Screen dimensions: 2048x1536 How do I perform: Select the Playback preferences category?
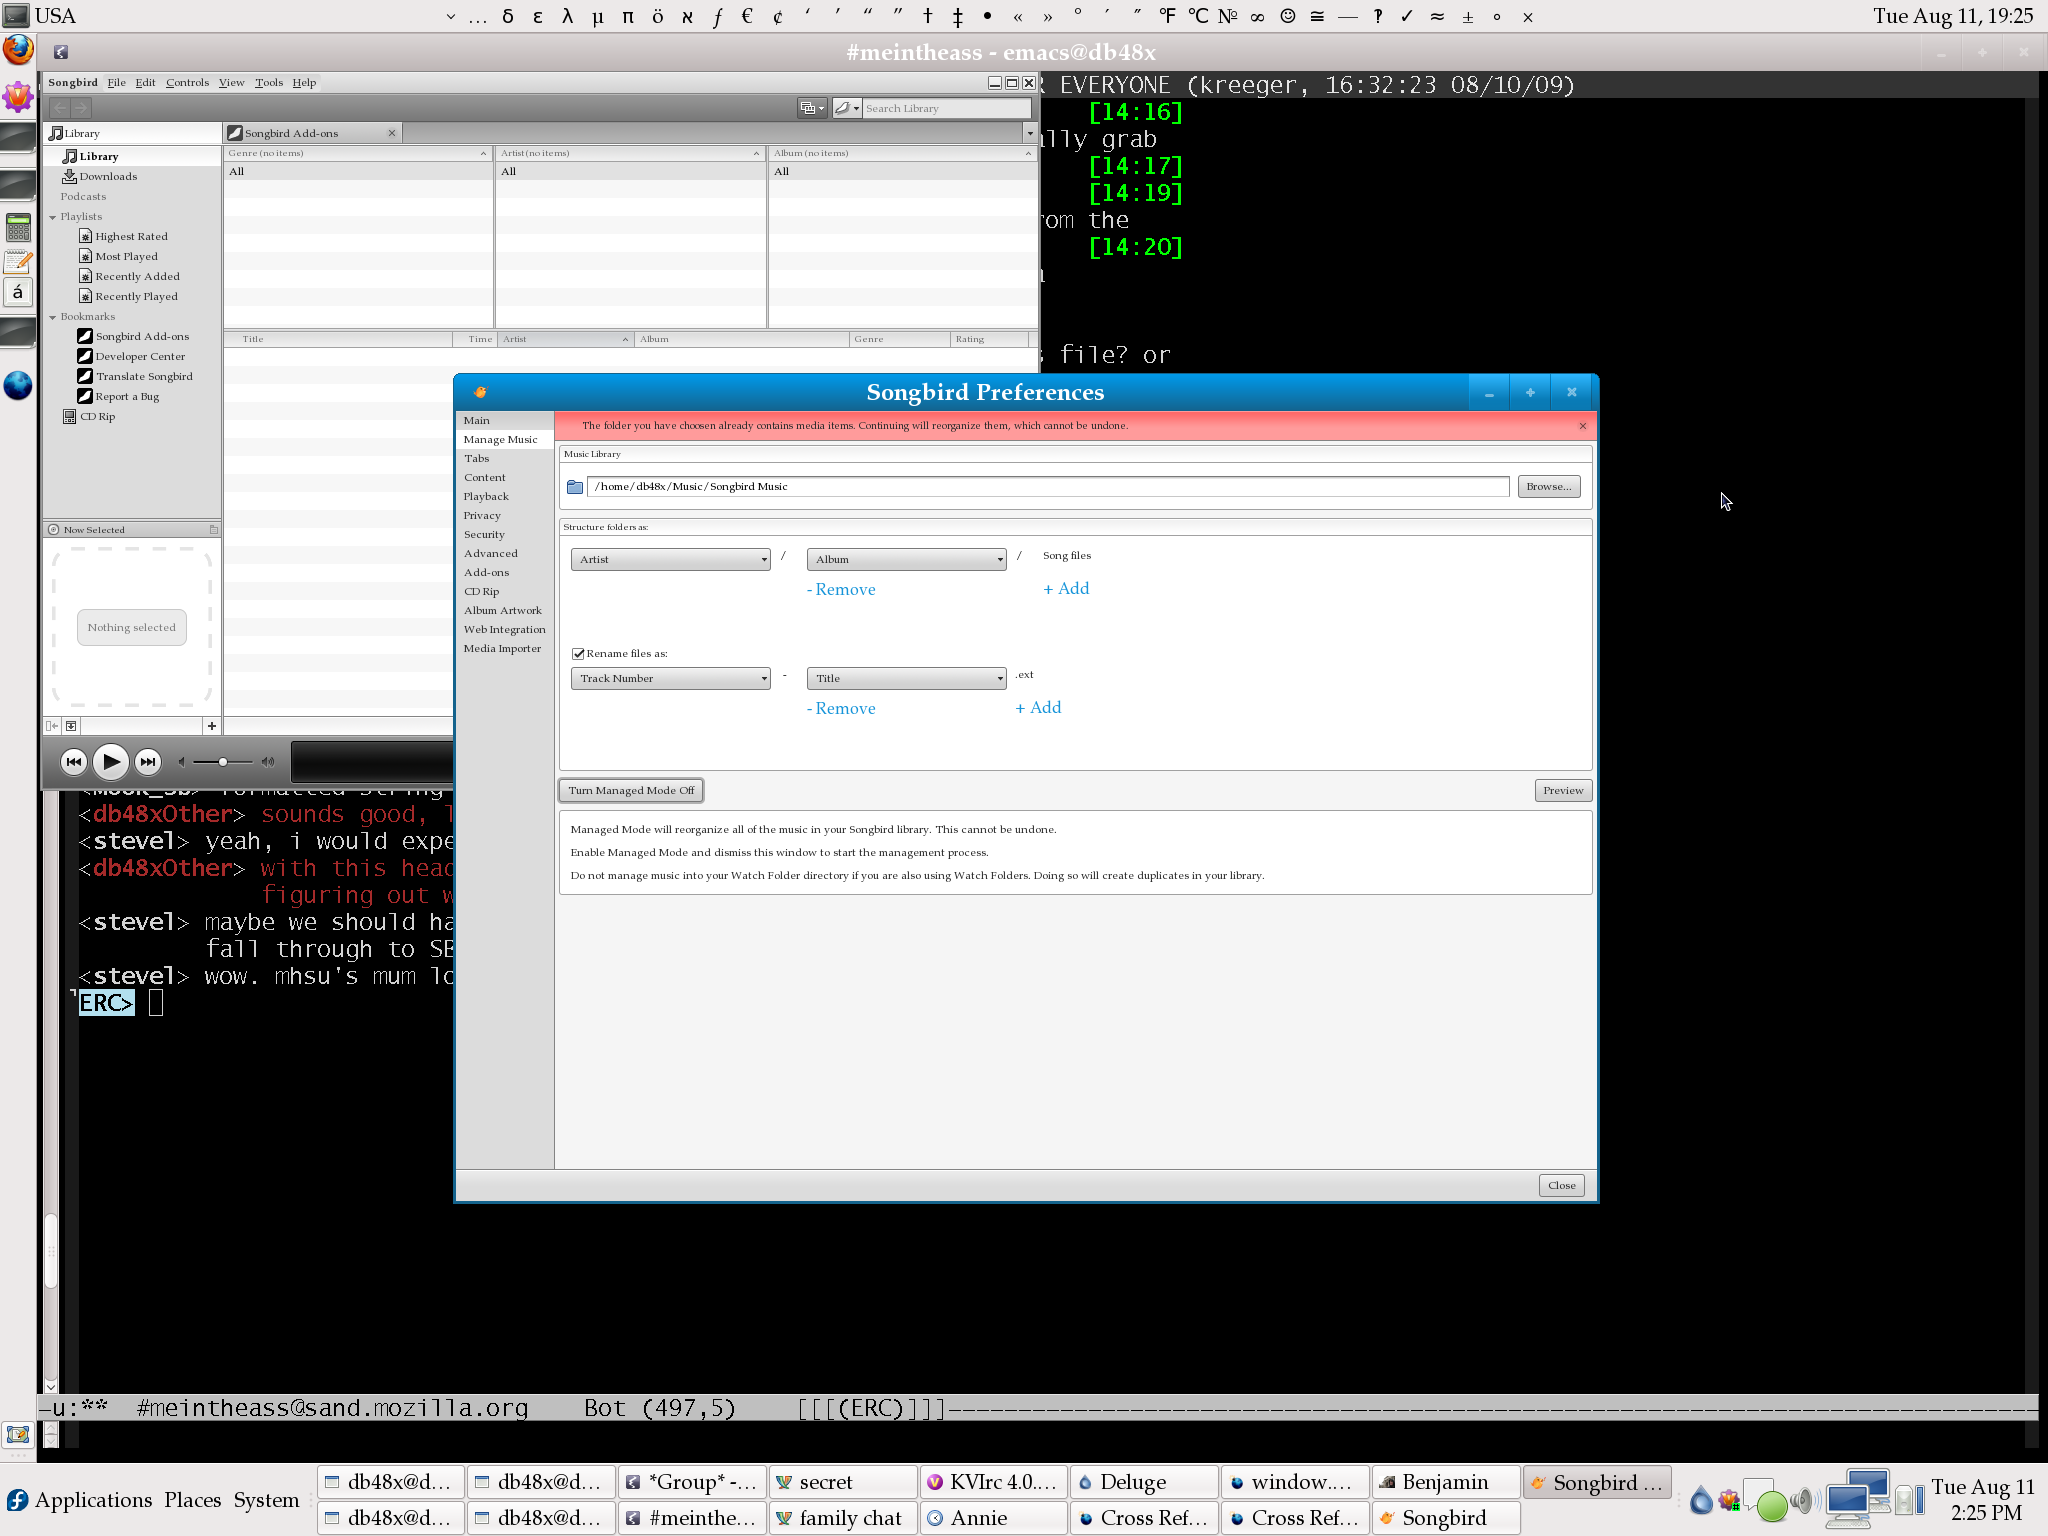point(505,497)
